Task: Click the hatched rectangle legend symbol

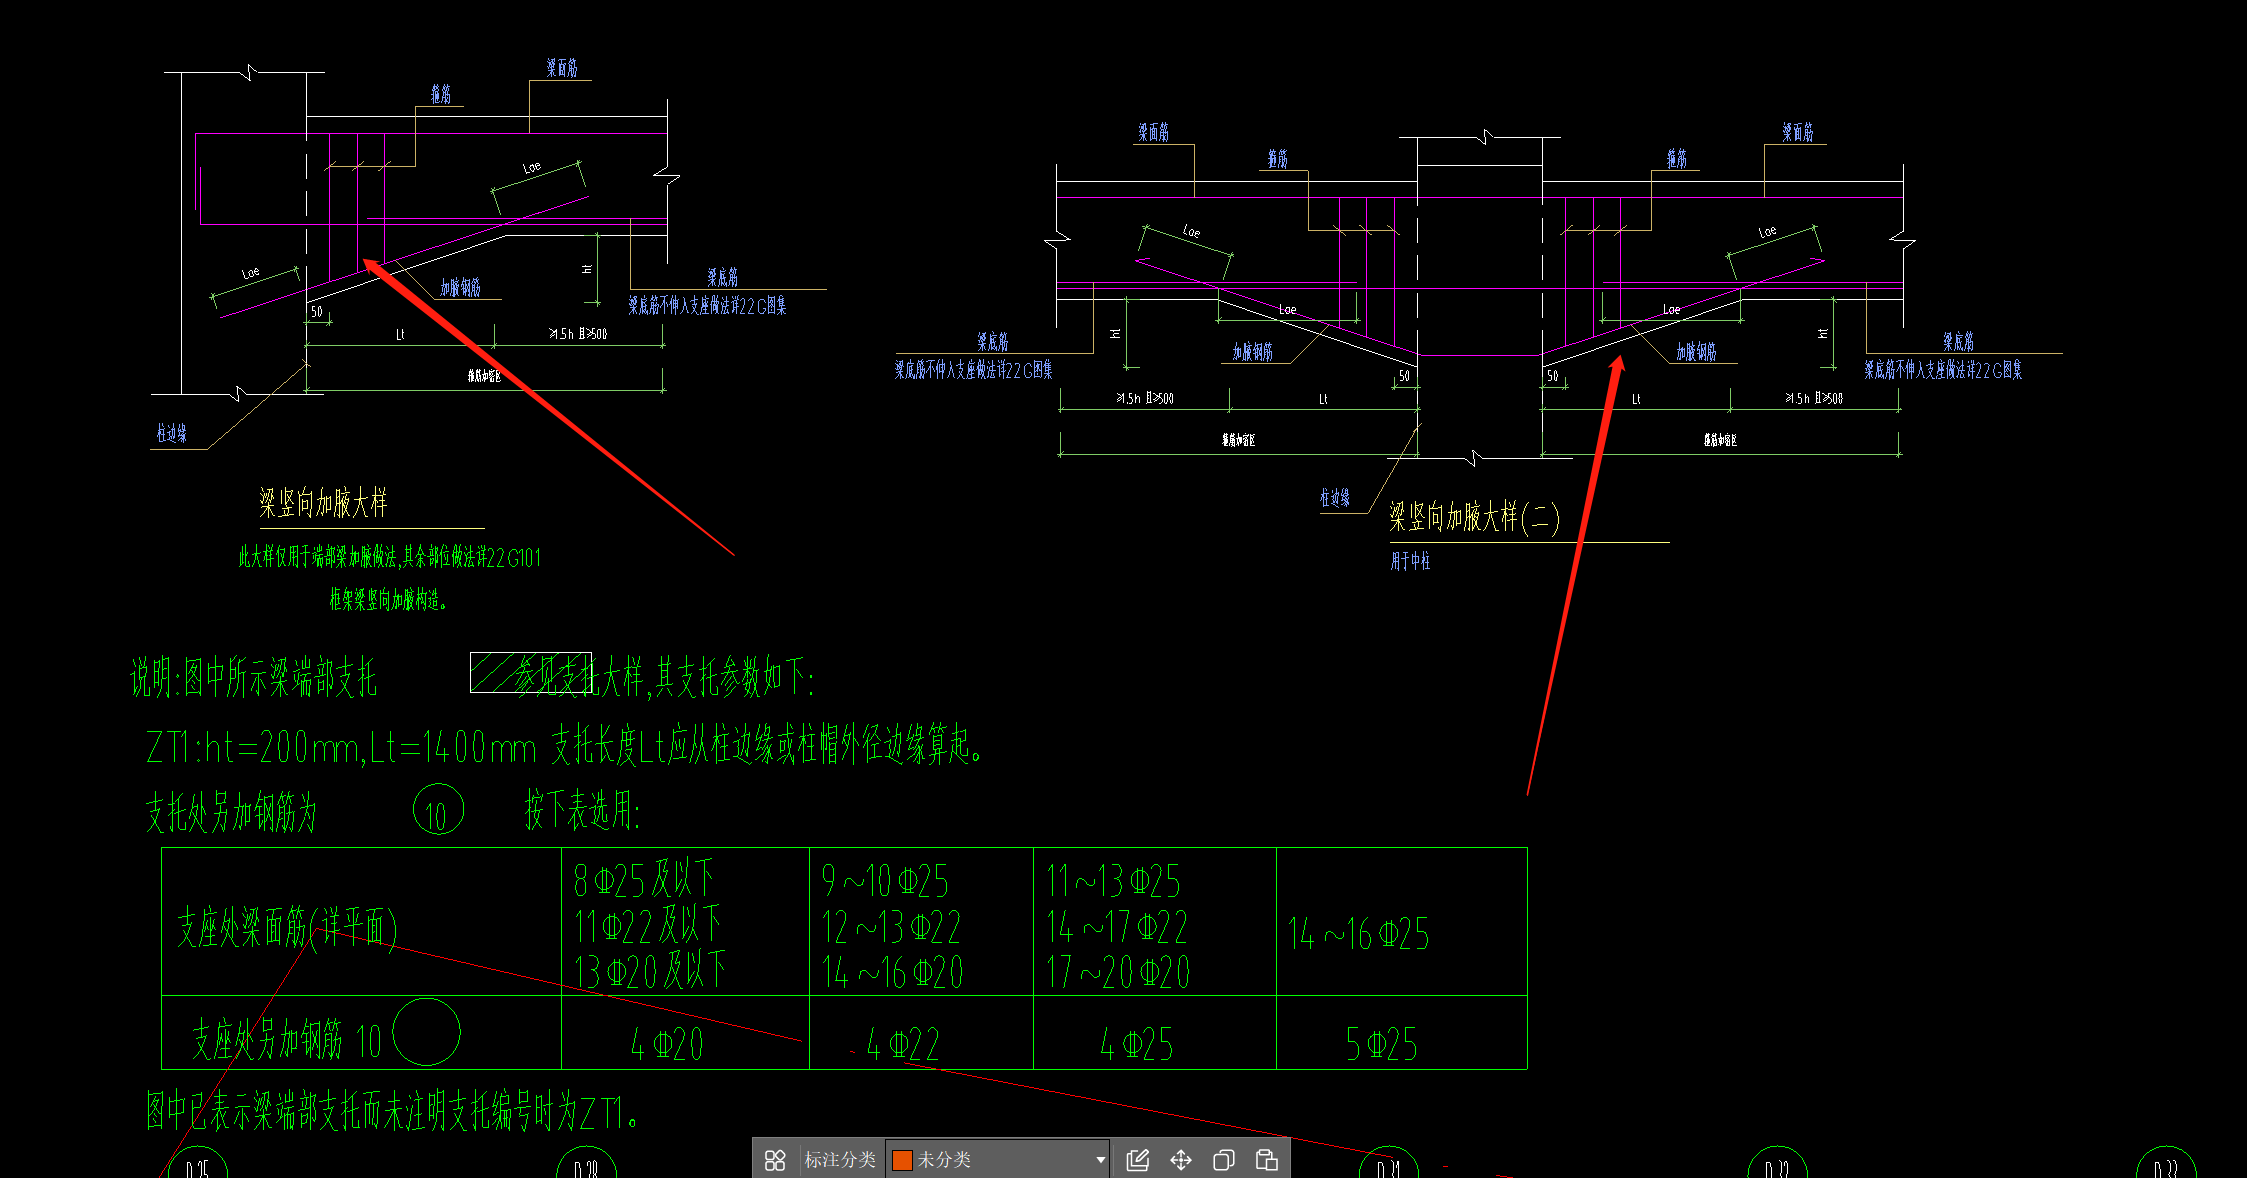Action: click(531, 672)
